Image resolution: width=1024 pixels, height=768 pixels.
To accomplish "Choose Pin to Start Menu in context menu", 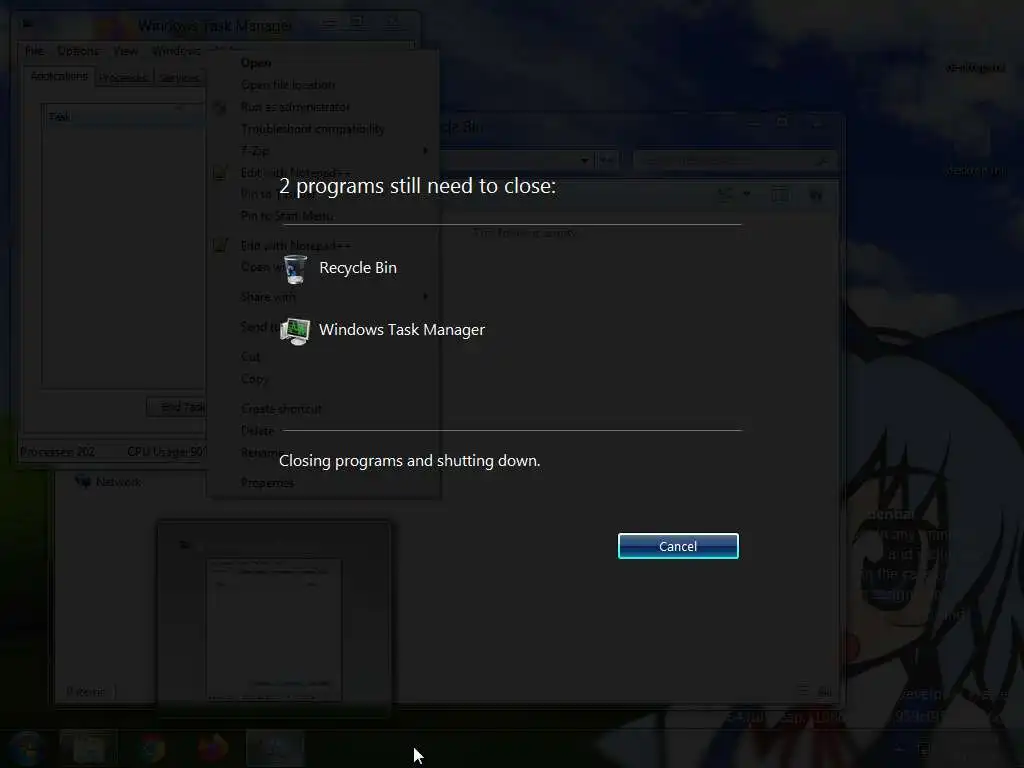I will (x=287, y=216).
